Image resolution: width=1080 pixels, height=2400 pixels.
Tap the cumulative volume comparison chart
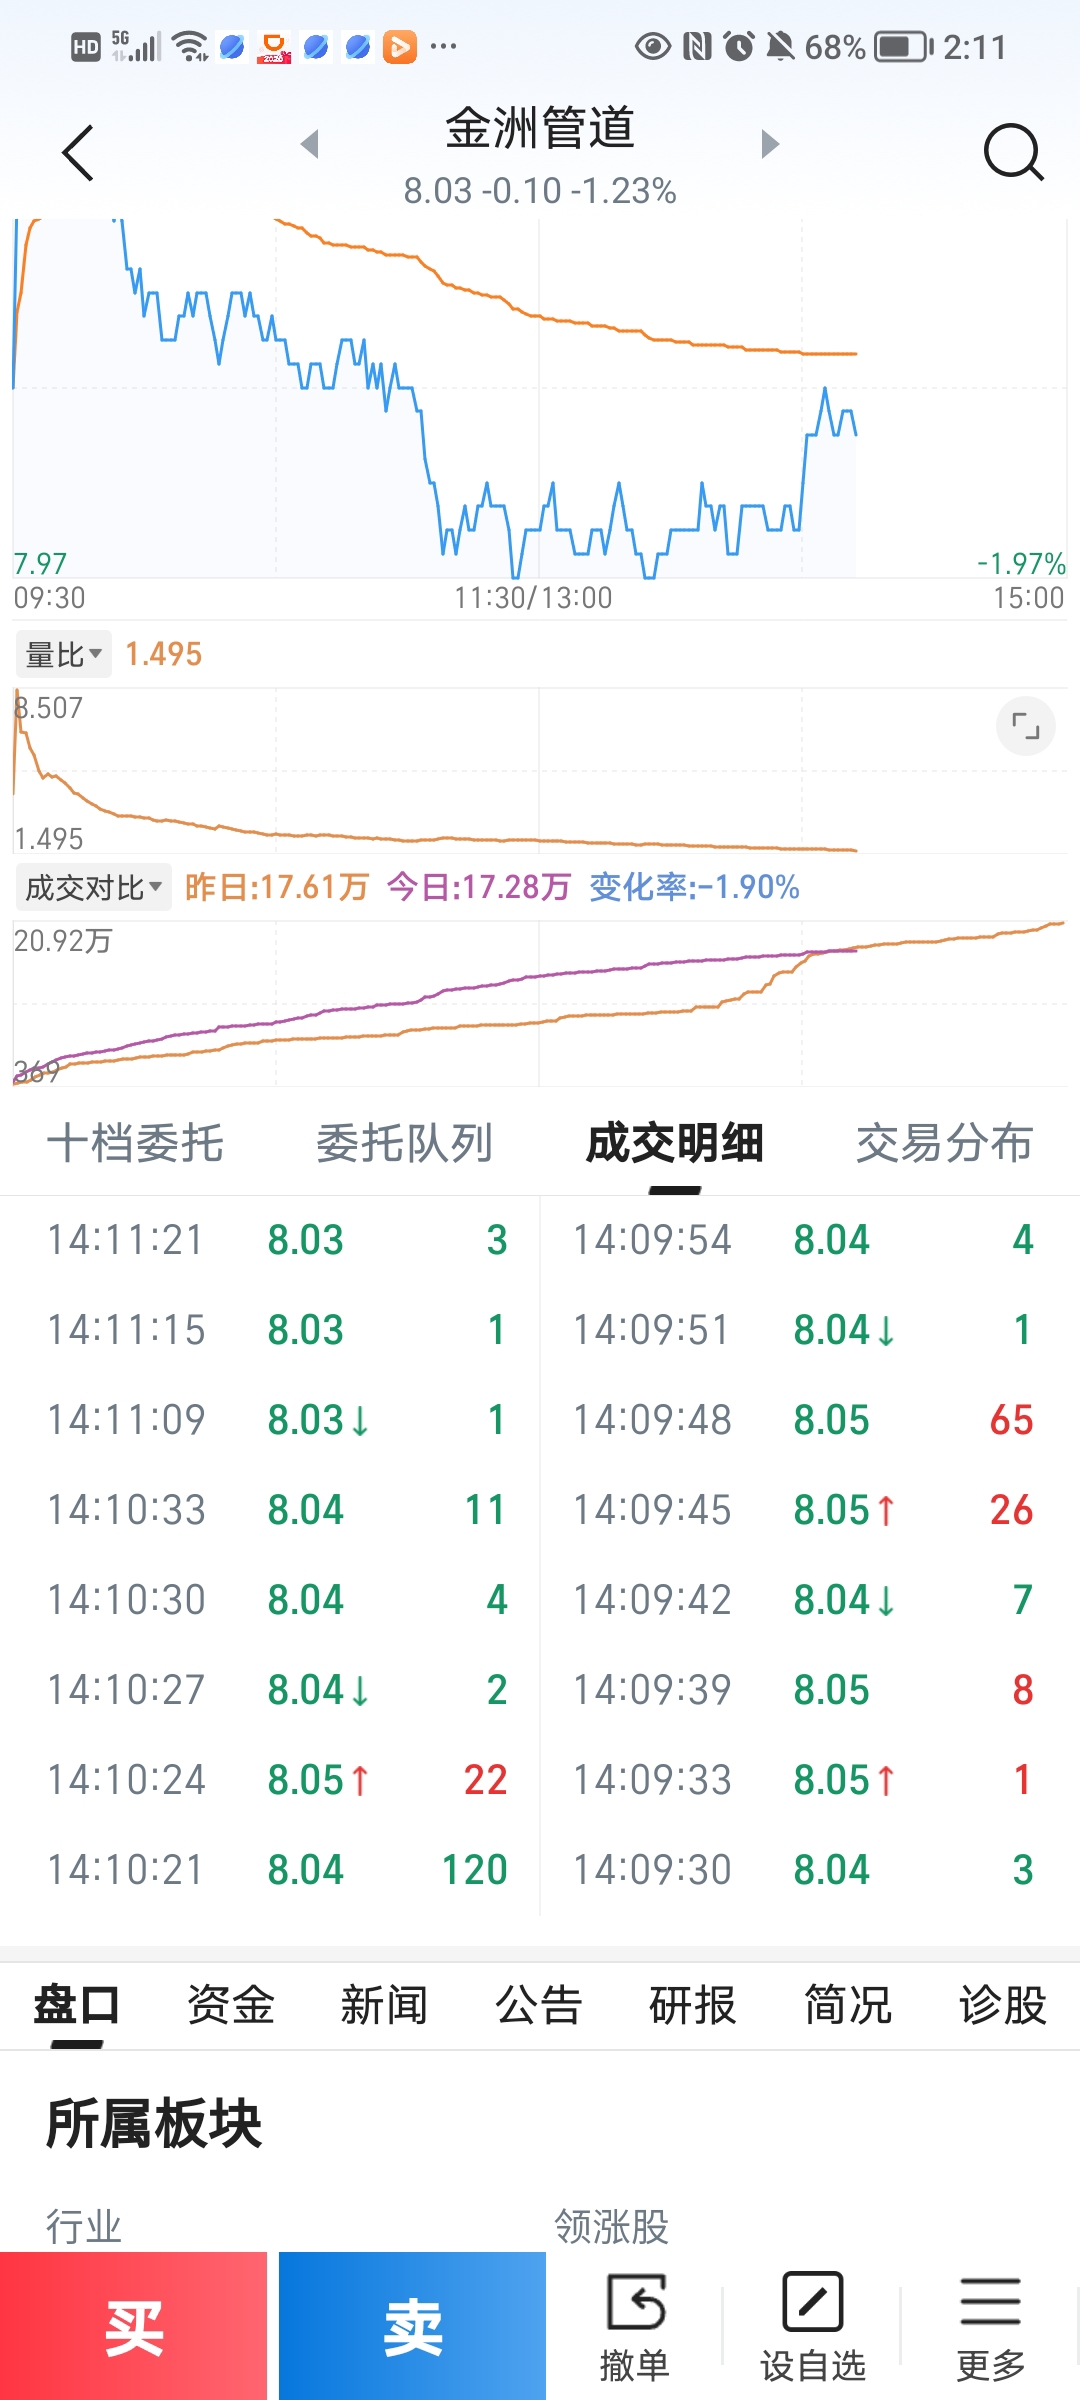click(x=540, y=1003)
